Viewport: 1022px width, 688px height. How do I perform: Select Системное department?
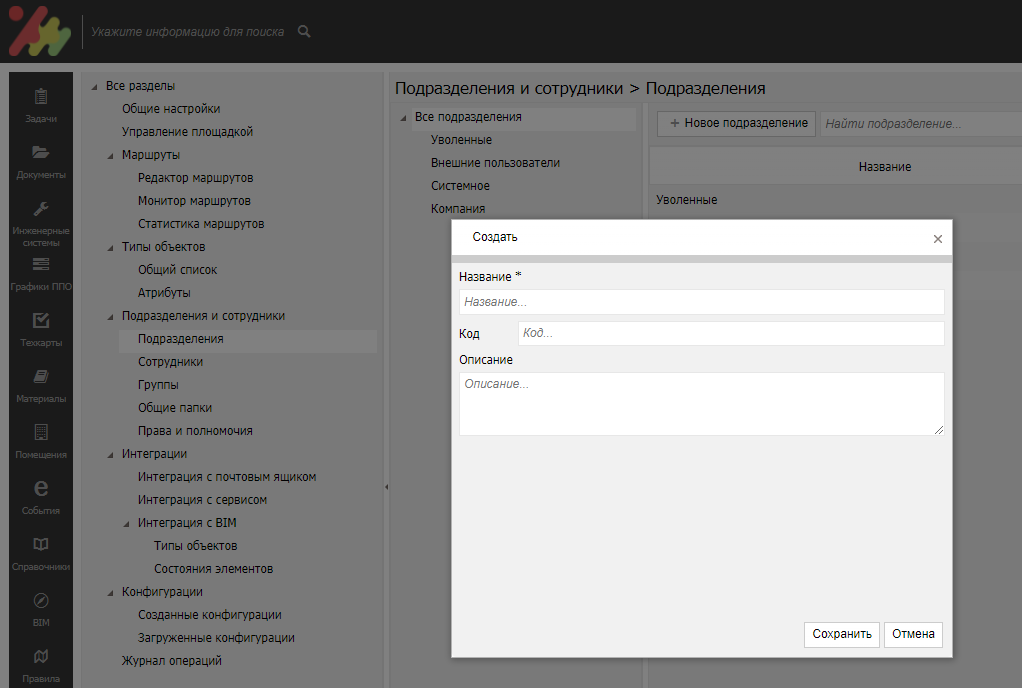460,186
